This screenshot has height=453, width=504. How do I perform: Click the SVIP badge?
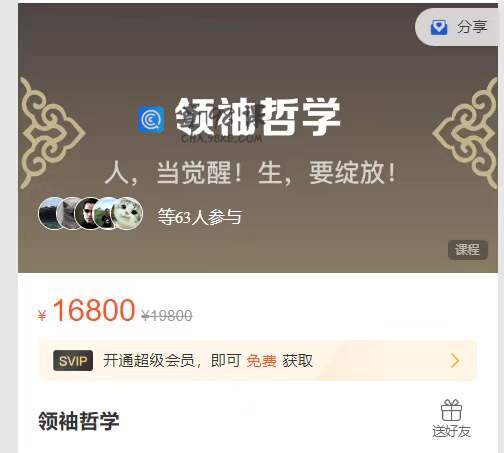pos(73,361)
